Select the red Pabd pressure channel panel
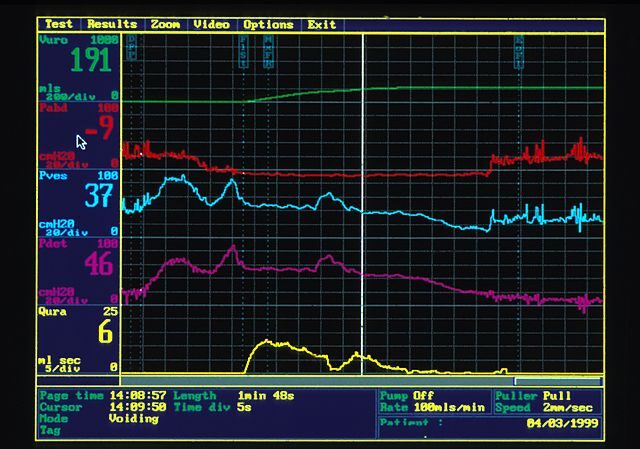Screen dimensions: 640x449 (79, 134)
